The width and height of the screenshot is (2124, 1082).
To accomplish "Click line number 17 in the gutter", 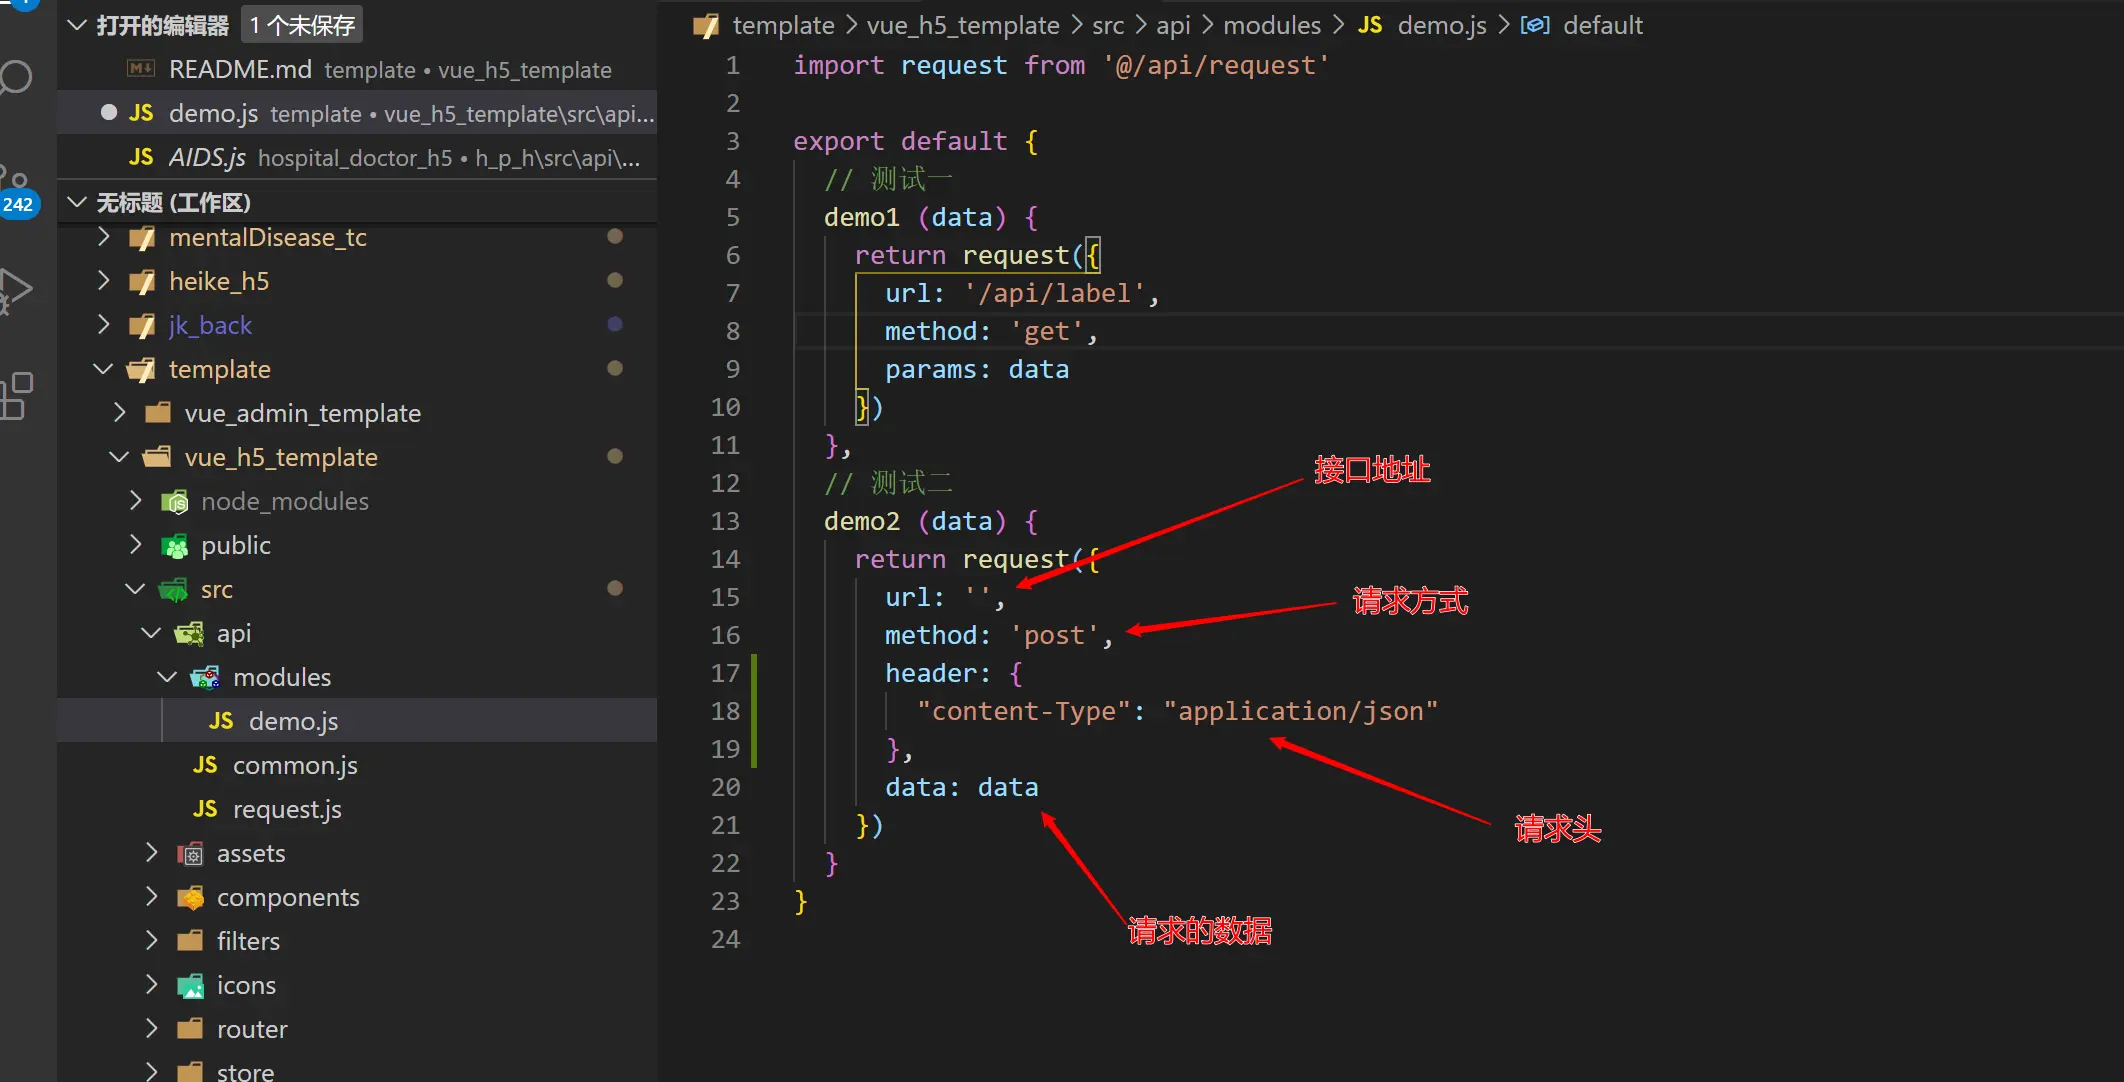I will pos(725,673).
